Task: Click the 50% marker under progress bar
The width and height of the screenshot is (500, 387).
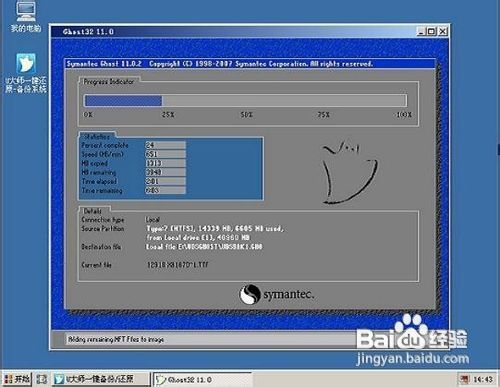Action: (x=246, y=115)
